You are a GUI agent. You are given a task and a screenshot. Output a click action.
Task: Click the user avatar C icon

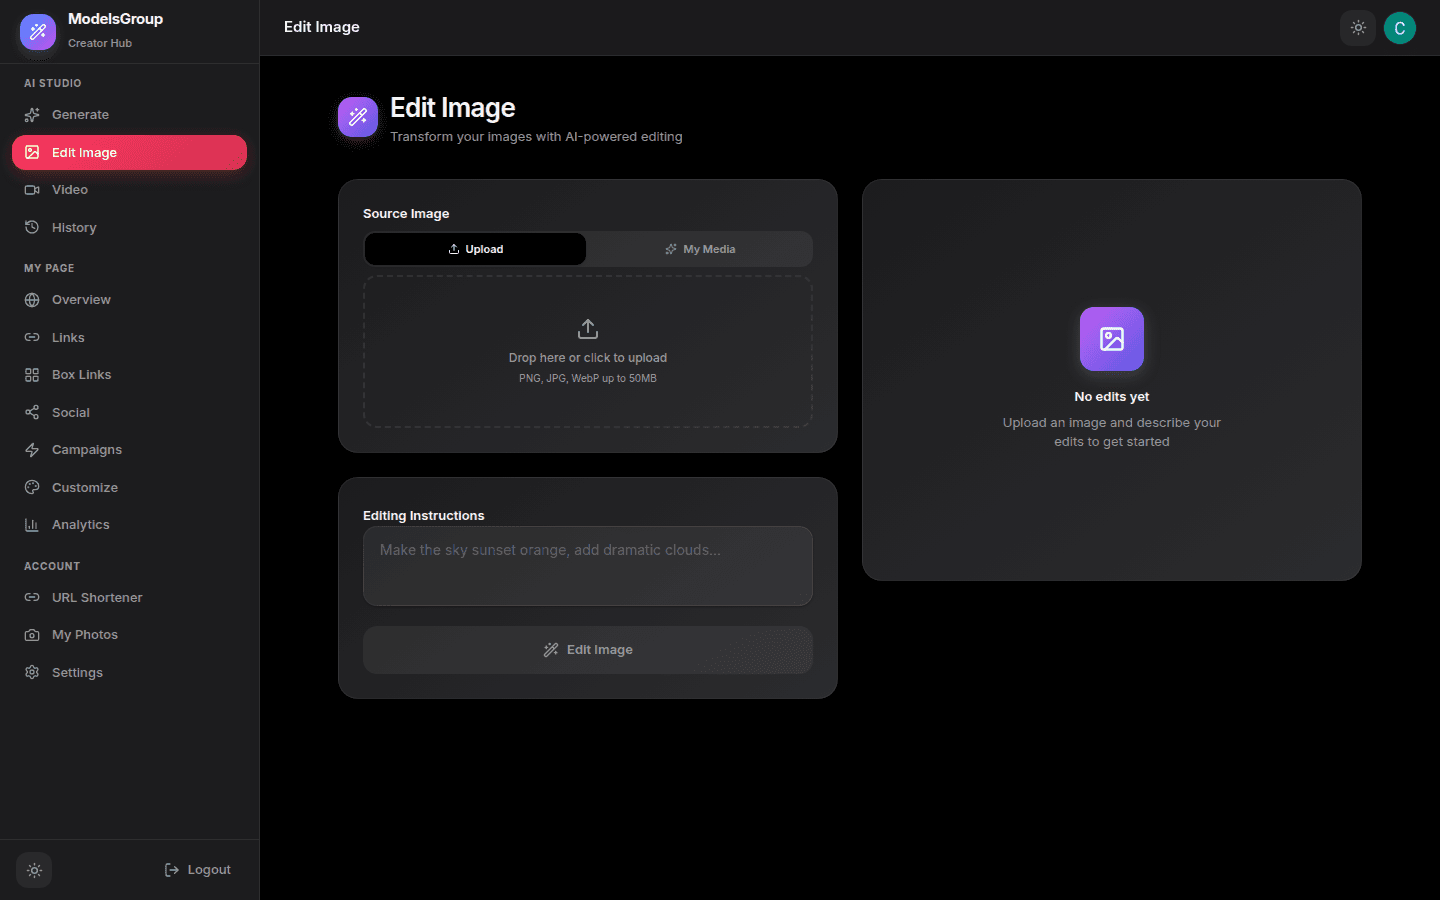[1399, 28]
